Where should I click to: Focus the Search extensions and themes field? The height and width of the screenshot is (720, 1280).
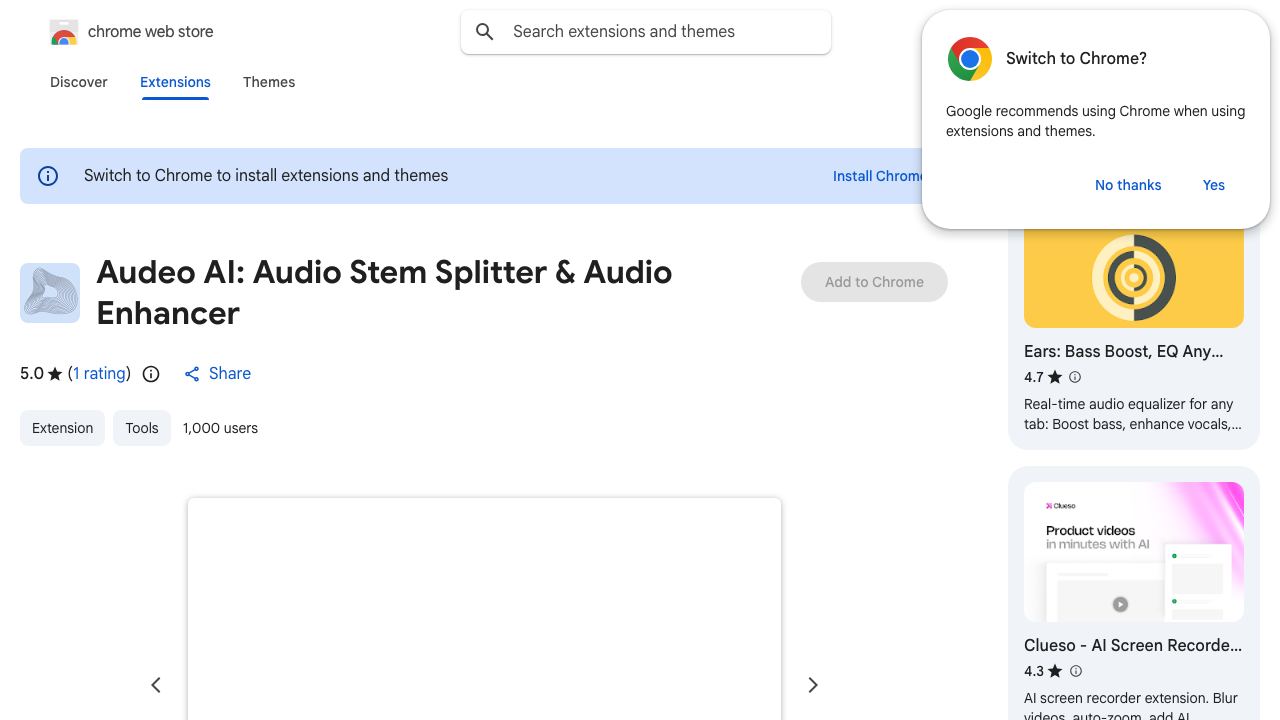click(x=646, y=32)
